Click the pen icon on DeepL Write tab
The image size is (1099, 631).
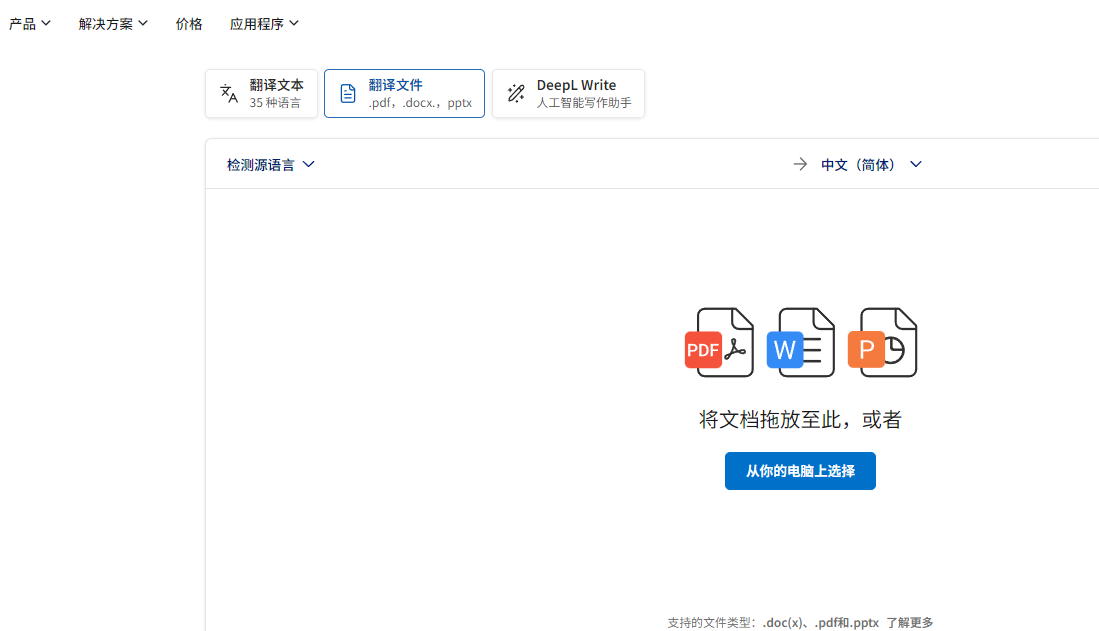click(515, 93)
